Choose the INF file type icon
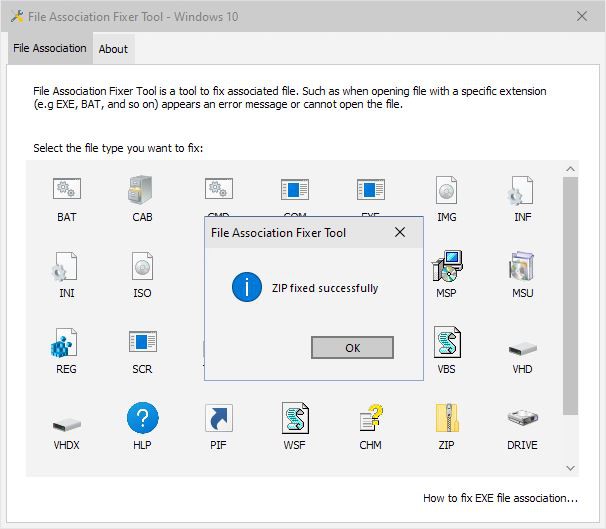This screenshot has height=529, width=606. tap(522, 190)
